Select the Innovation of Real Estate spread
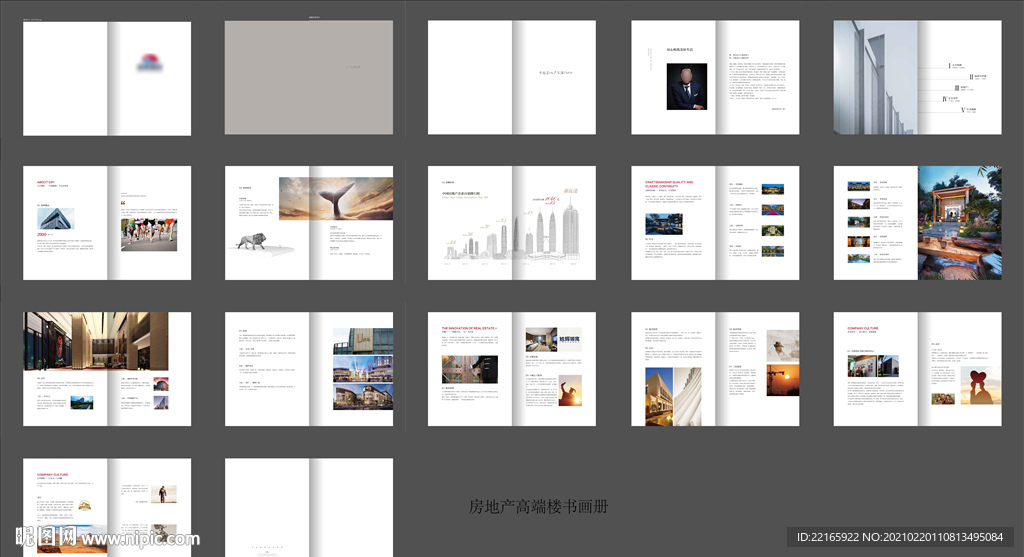 point(512,369)
